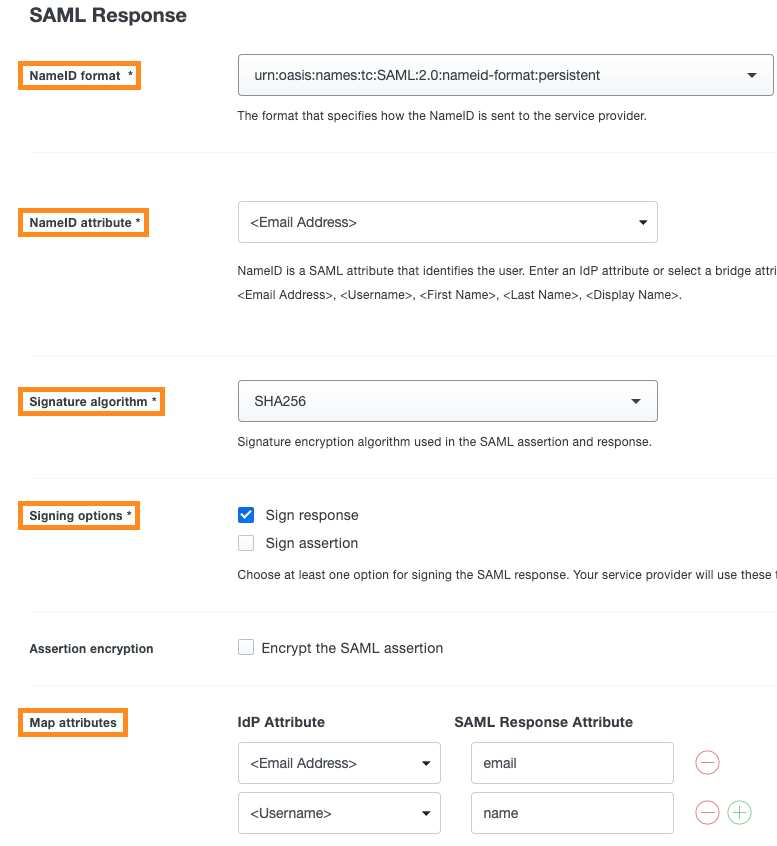
Task: Open the NameID attribute dropdown
Action: tap(447, 222)
